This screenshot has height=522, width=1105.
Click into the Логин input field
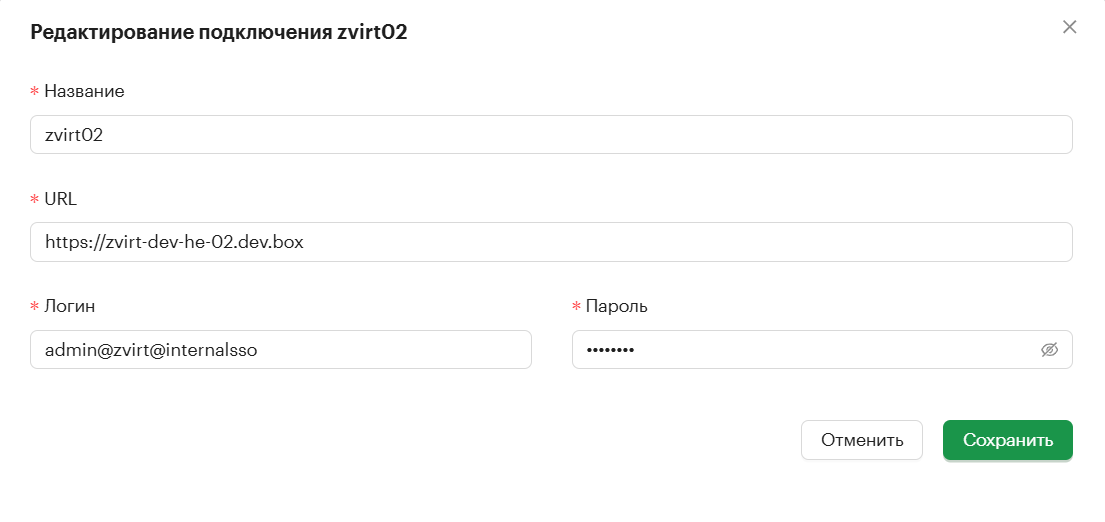(x=280, y=349)
